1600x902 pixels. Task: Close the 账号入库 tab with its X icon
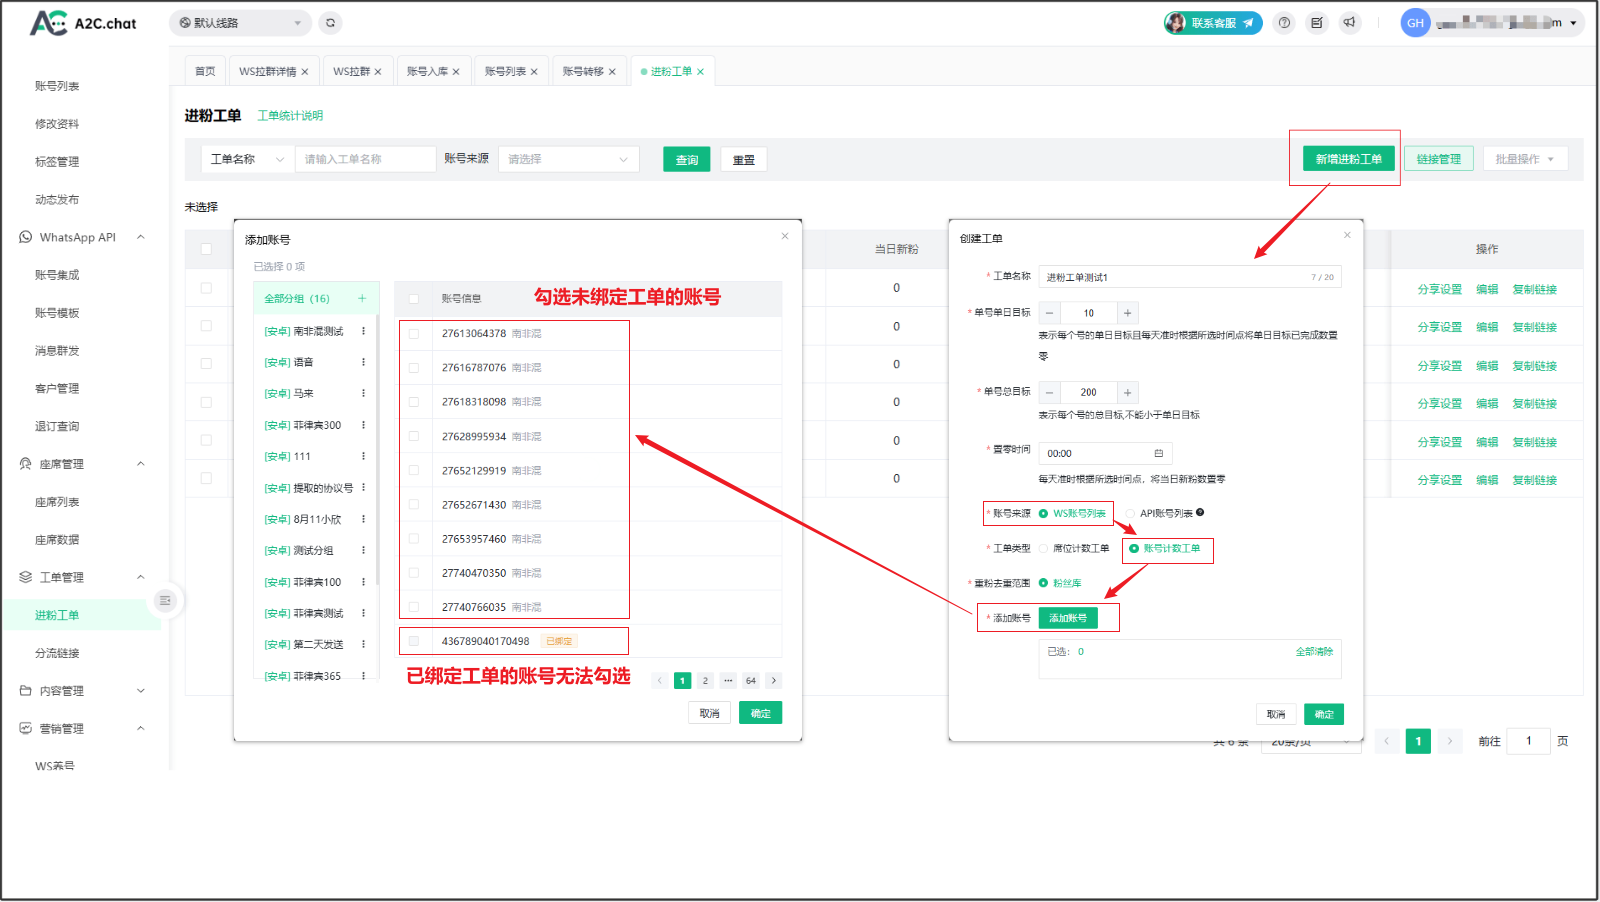(456, 72)
